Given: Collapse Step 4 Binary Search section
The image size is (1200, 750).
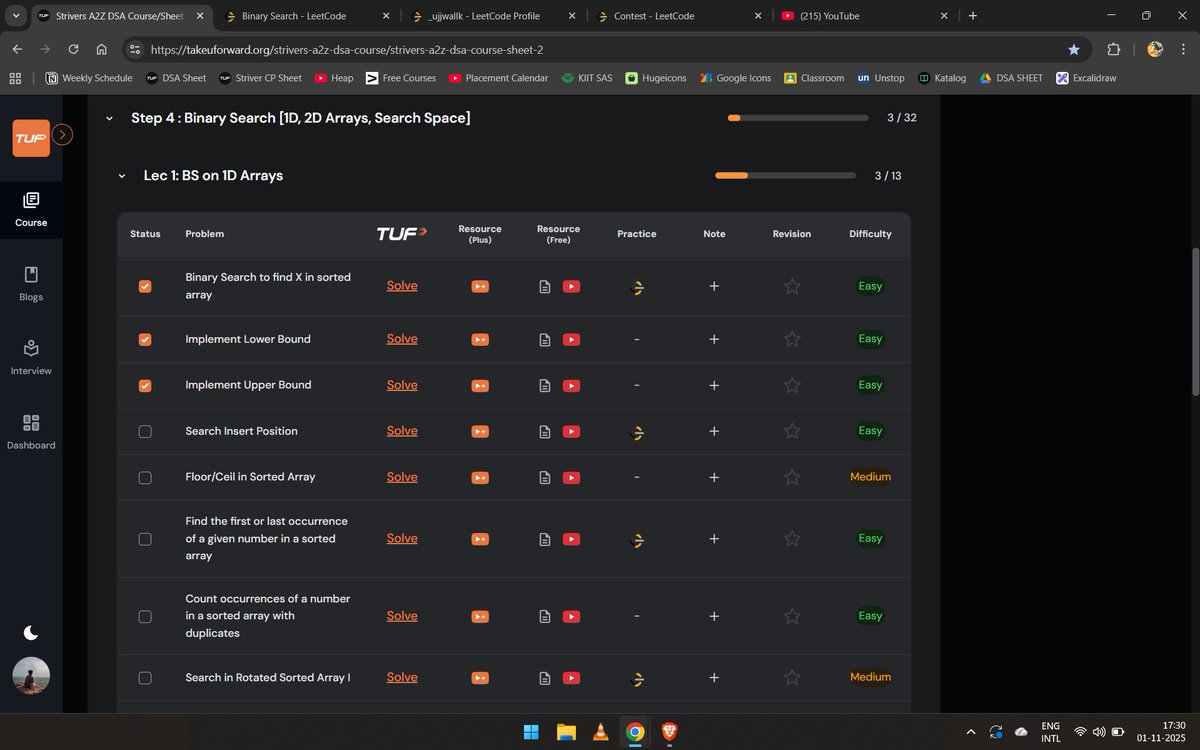Looking at the screenshot, I should [x=109, y=118].
